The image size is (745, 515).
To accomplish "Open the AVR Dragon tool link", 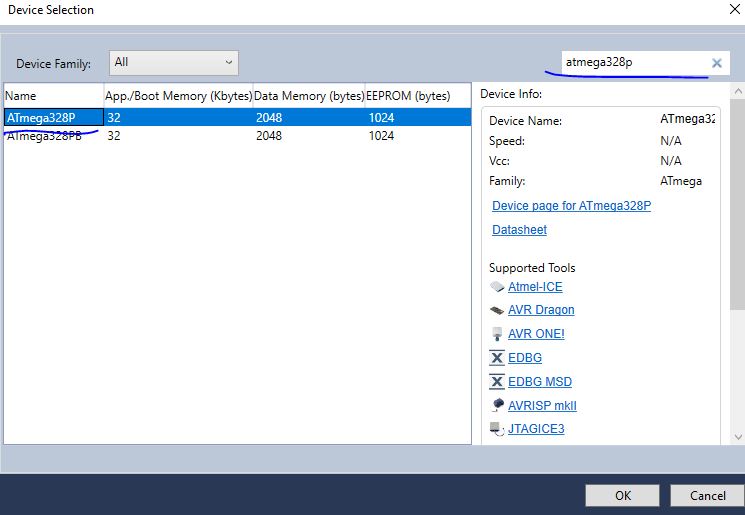I will (x=541, y=310).
